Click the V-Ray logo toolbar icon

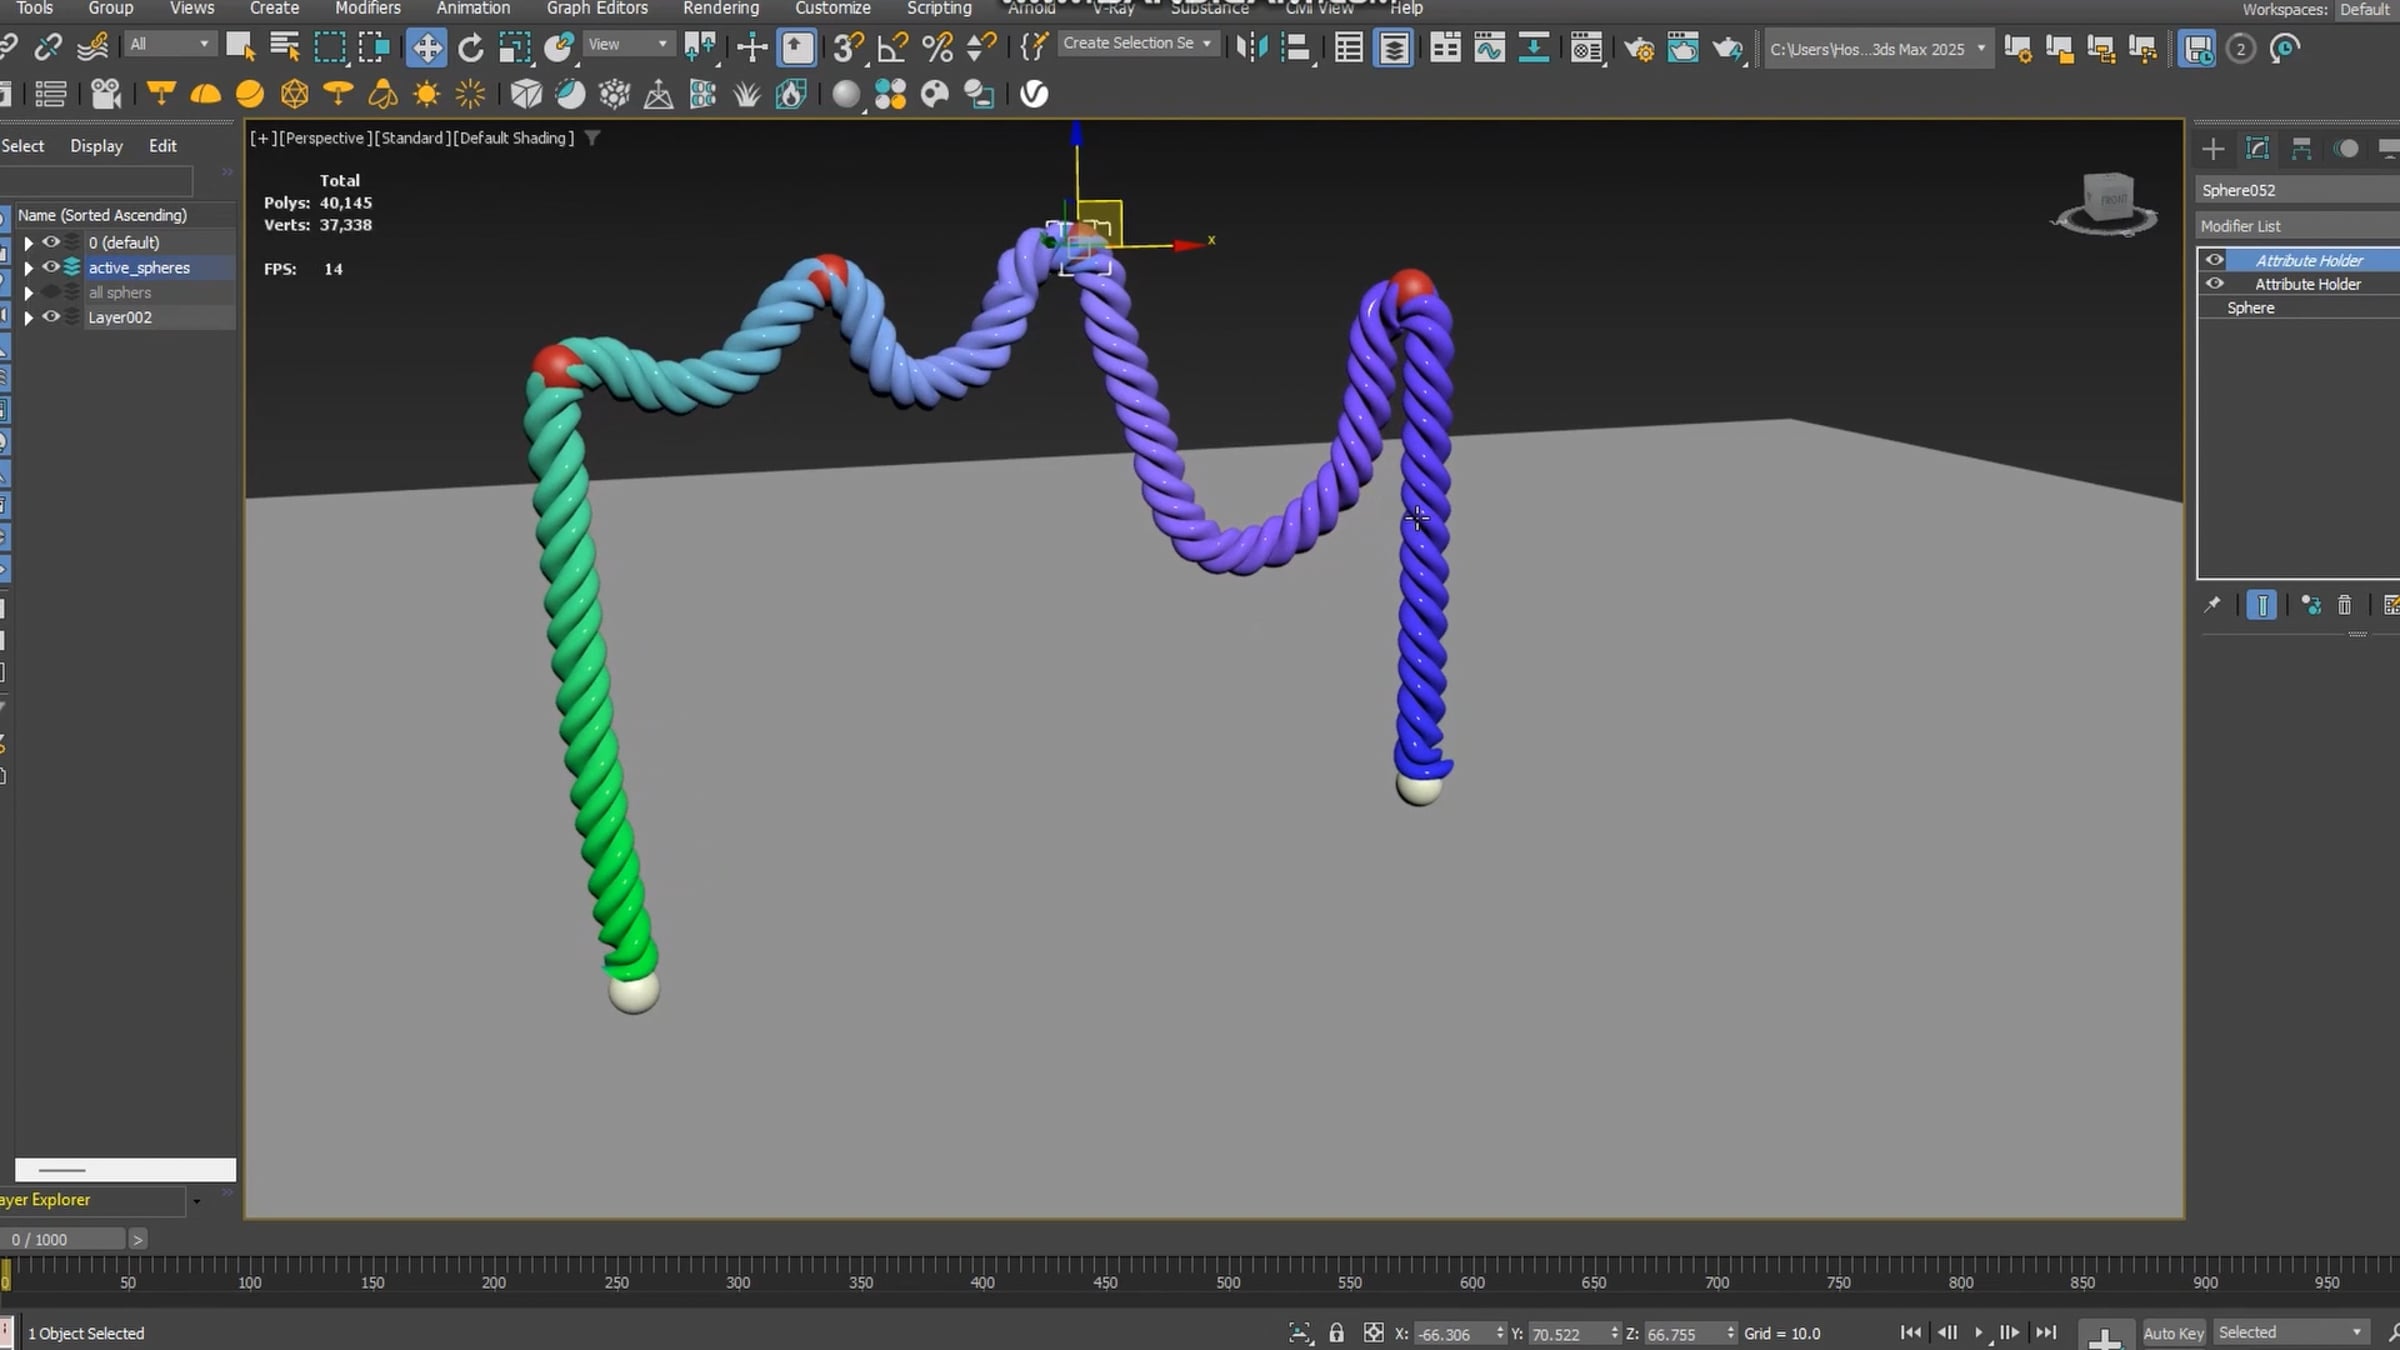pyautogui.click(x=1034, y=94)
